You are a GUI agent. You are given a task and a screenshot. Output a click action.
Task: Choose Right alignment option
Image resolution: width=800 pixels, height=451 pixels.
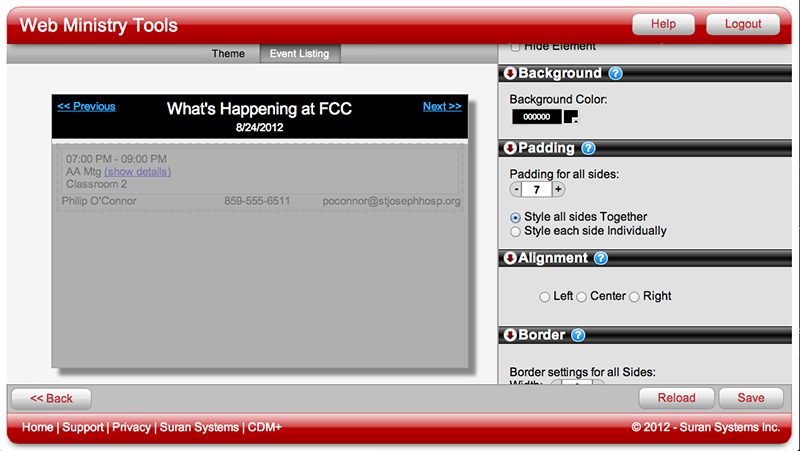pos(634,297)
